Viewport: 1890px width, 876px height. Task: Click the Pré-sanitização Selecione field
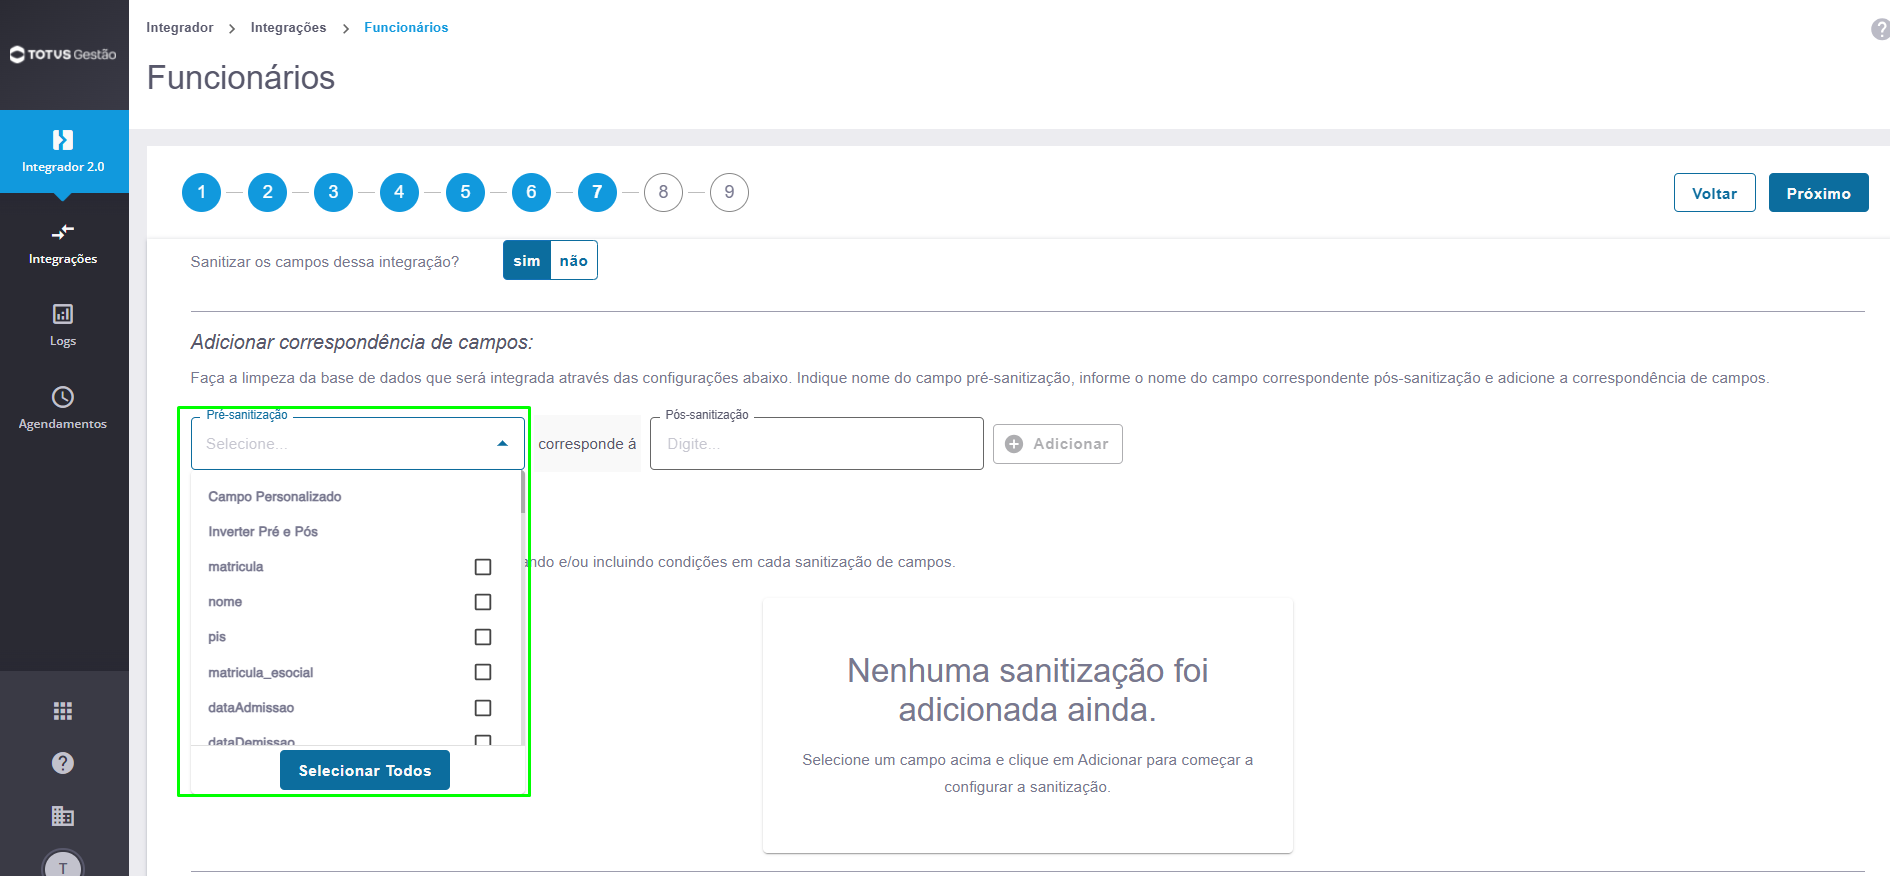(358, 444)
